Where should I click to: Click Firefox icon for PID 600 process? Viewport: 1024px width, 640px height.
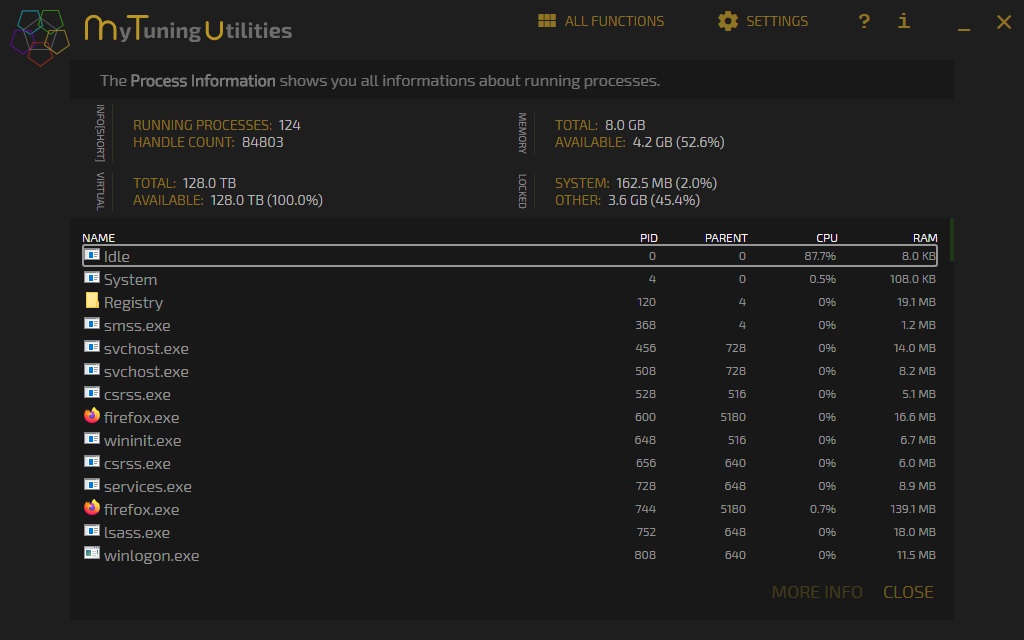pyautogui.click(x=92, y=415)
